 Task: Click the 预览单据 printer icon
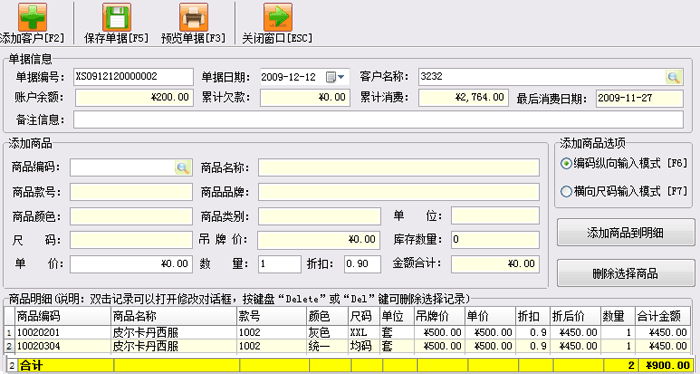pos(193,17)
